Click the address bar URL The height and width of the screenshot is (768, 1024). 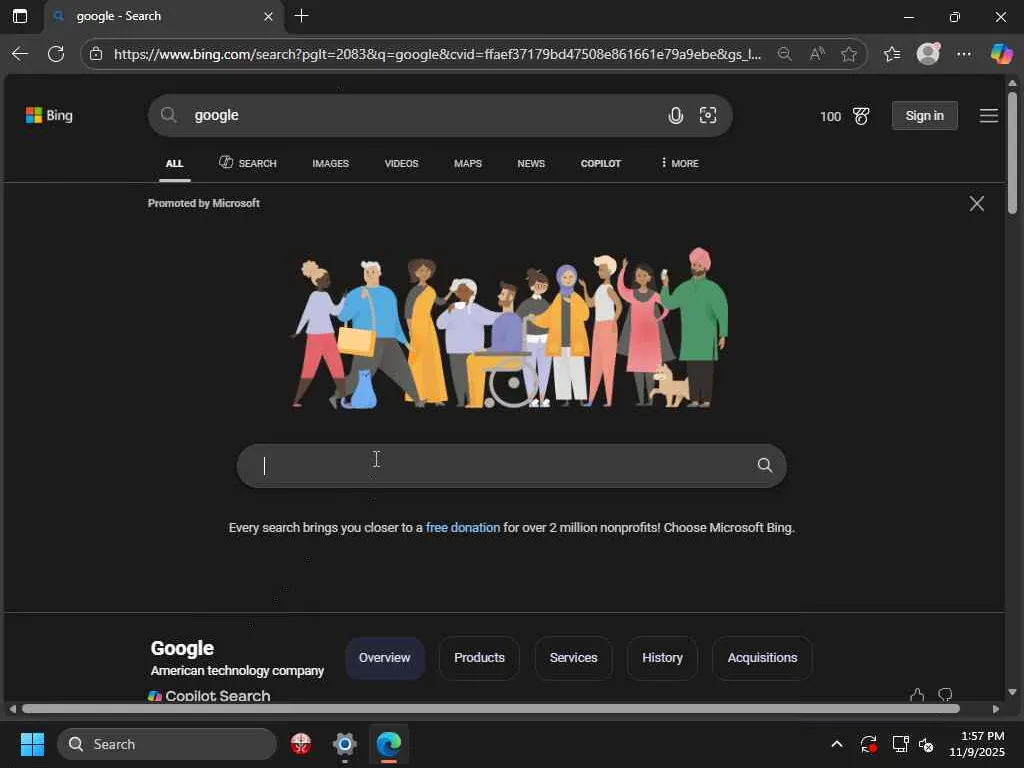coord(438,54)
